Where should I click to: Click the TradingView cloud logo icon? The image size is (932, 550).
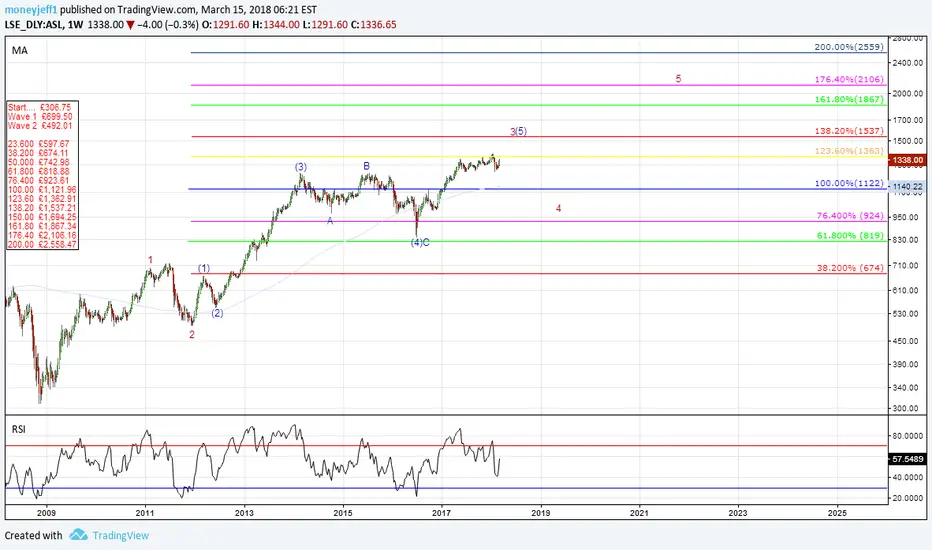(78, 535)
